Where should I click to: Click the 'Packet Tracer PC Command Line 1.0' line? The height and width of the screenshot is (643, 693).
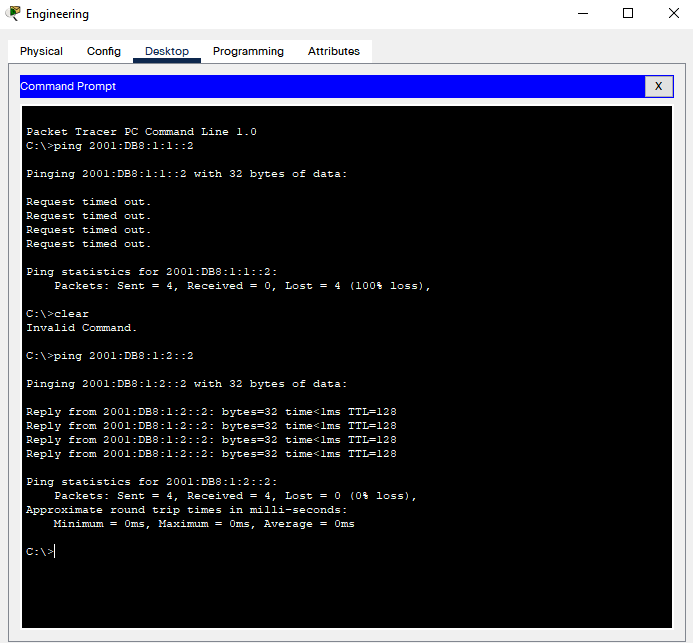(141, 132)
